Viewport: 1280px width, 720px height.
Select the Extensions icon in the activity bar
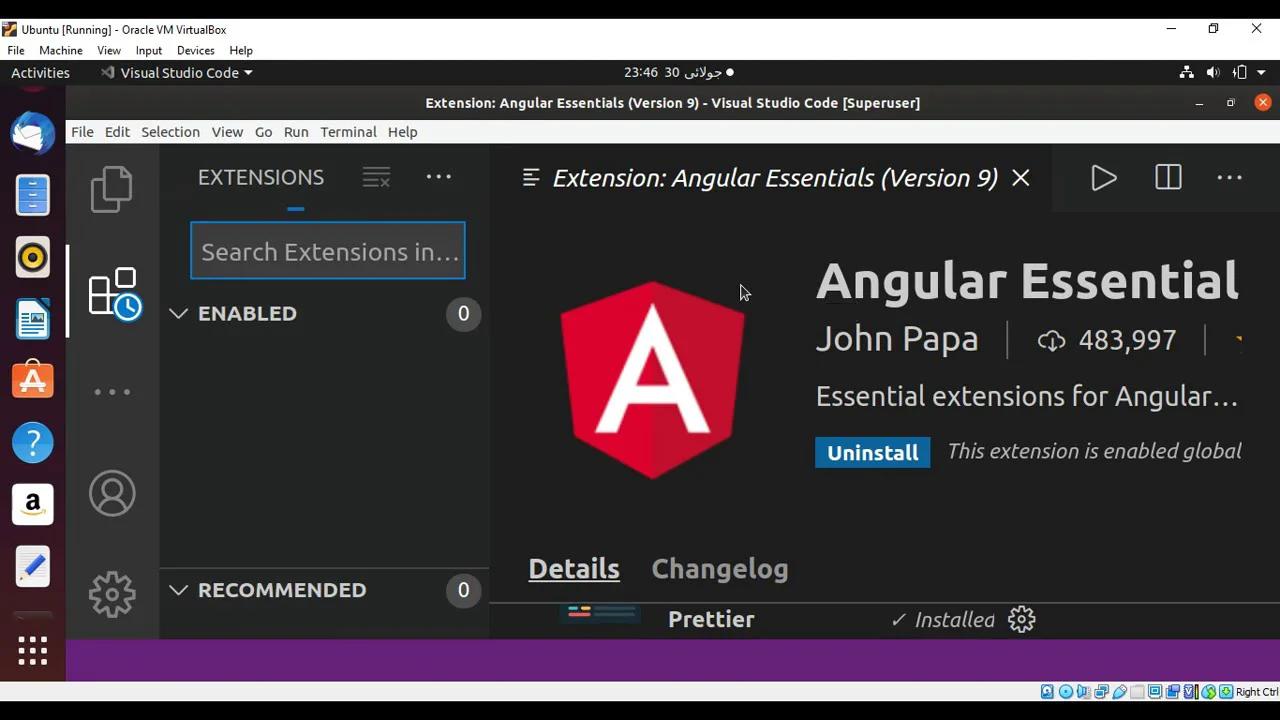[x=112, y=291]
